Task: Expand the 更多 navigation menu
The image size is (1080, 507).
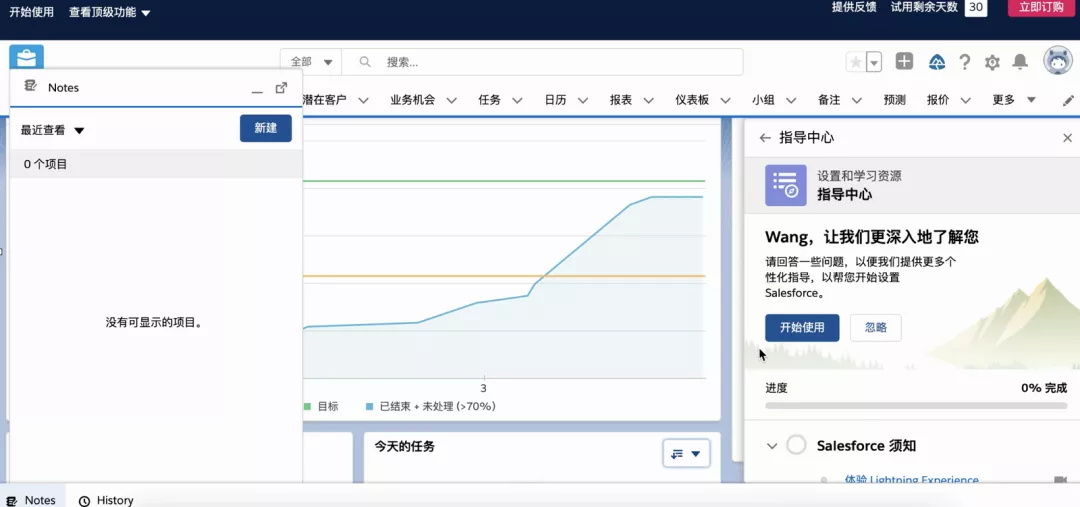Action: pos(1014,100)
